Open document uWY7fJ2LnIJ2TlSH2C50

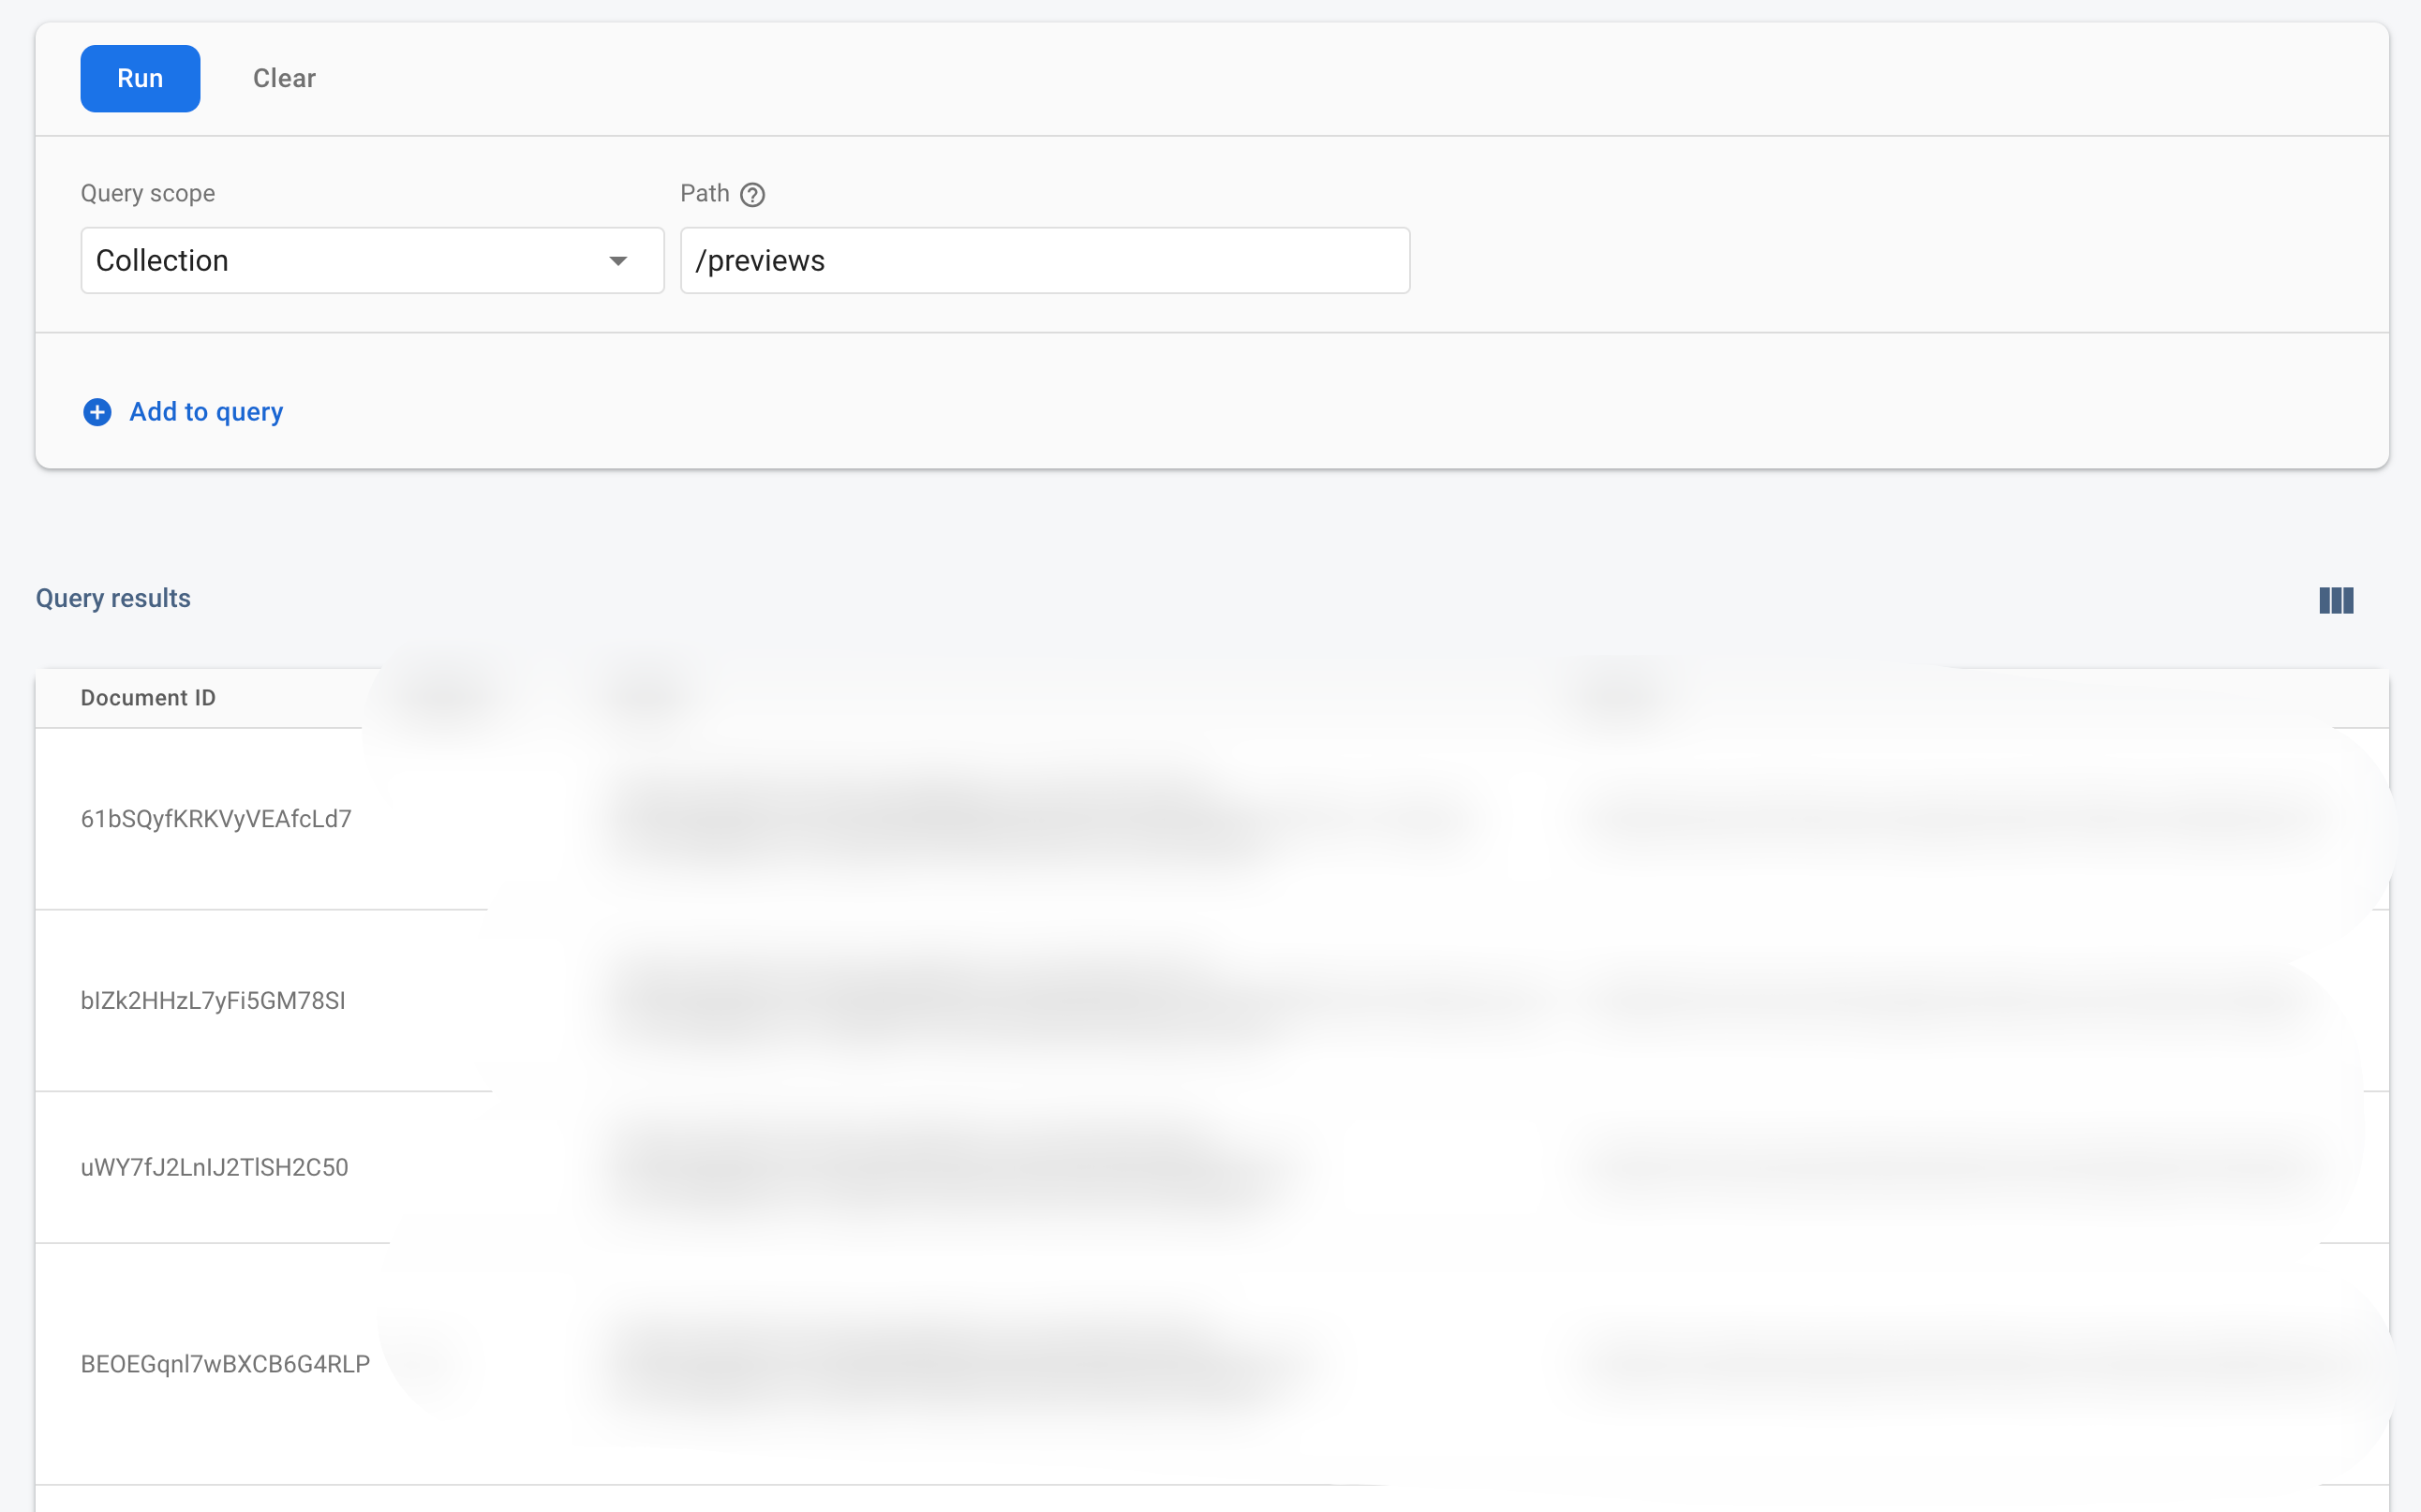pyautogui.click(x=213, y=1167)
